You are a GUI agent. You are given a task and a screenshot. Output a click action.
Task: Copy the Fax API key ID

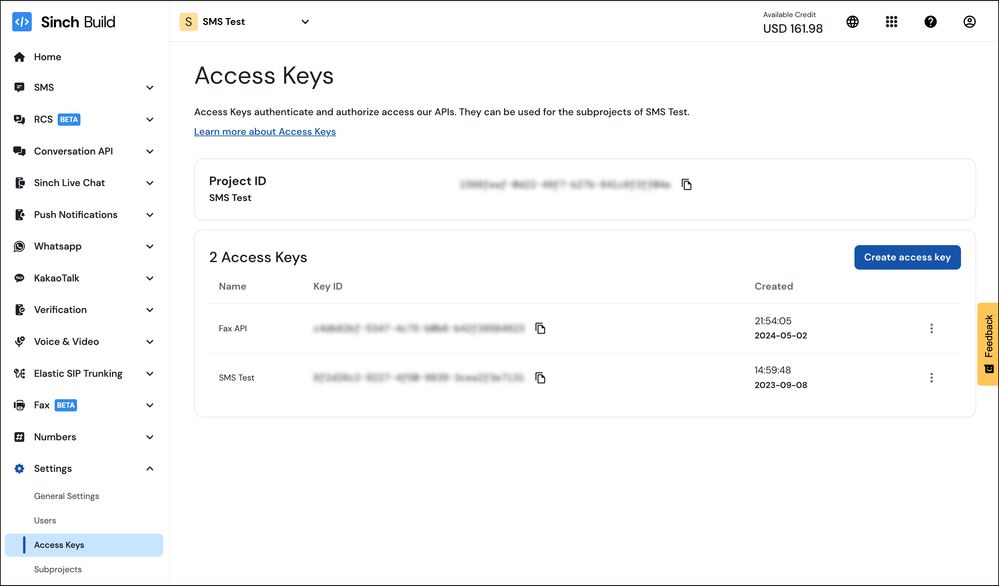pyautogui.click(x=540, y=328)
